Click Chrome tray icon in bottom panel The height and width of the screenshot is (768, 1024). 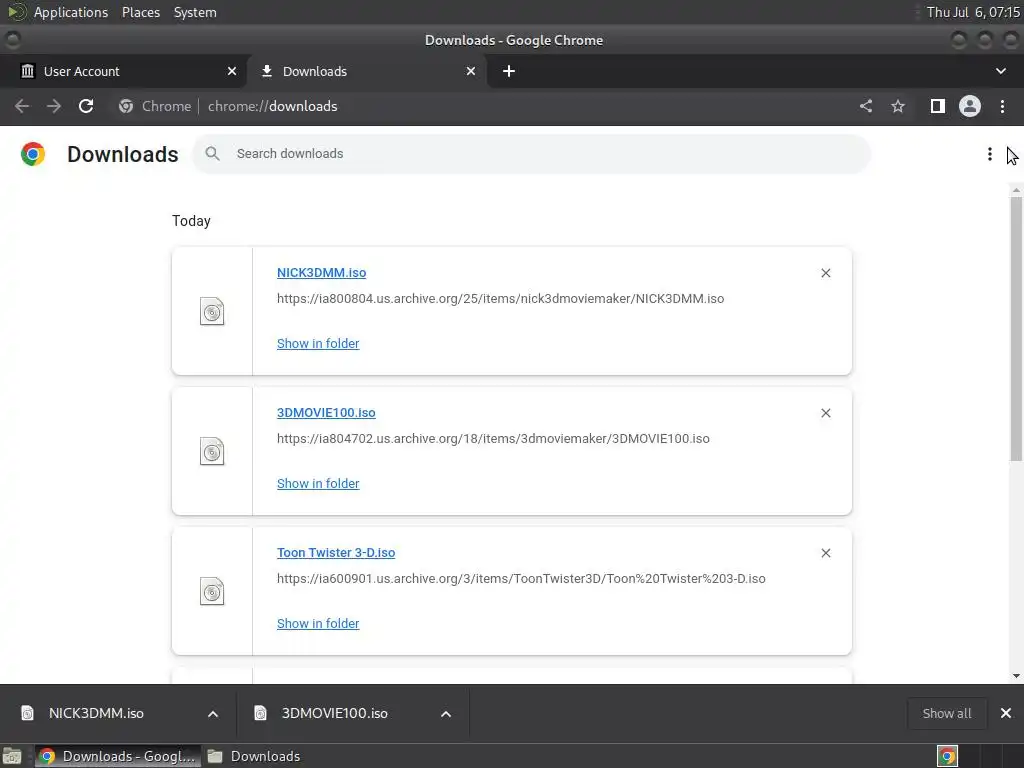[948, 756]
